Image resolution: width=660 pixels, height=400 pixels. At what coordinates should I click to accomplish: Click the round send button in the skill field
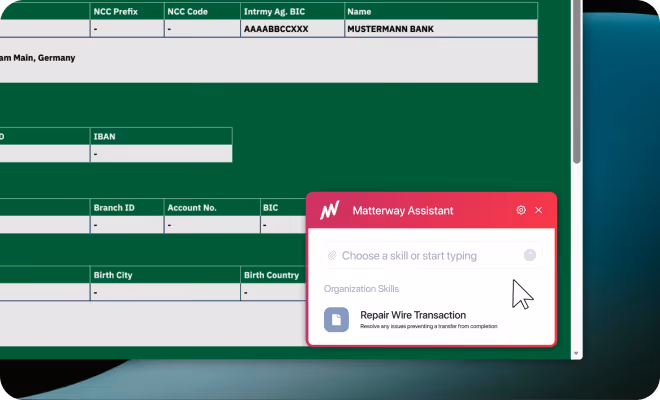tap(530, 255)
